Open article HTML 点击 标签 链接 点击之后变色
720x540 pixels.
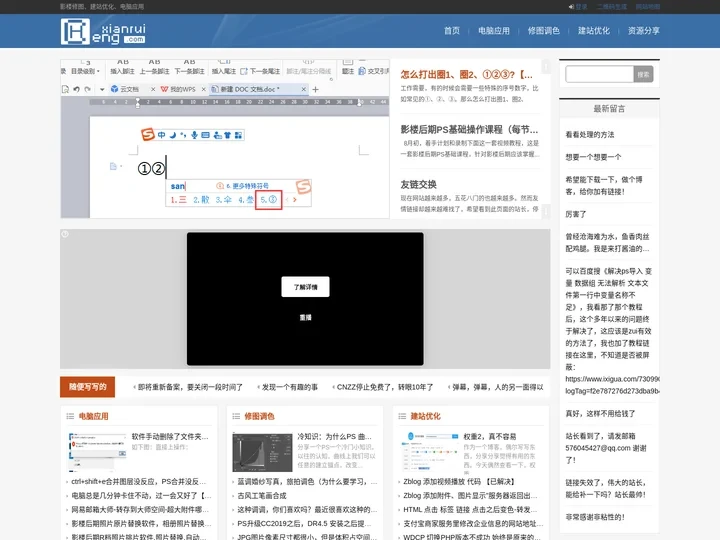coord(470,509)
